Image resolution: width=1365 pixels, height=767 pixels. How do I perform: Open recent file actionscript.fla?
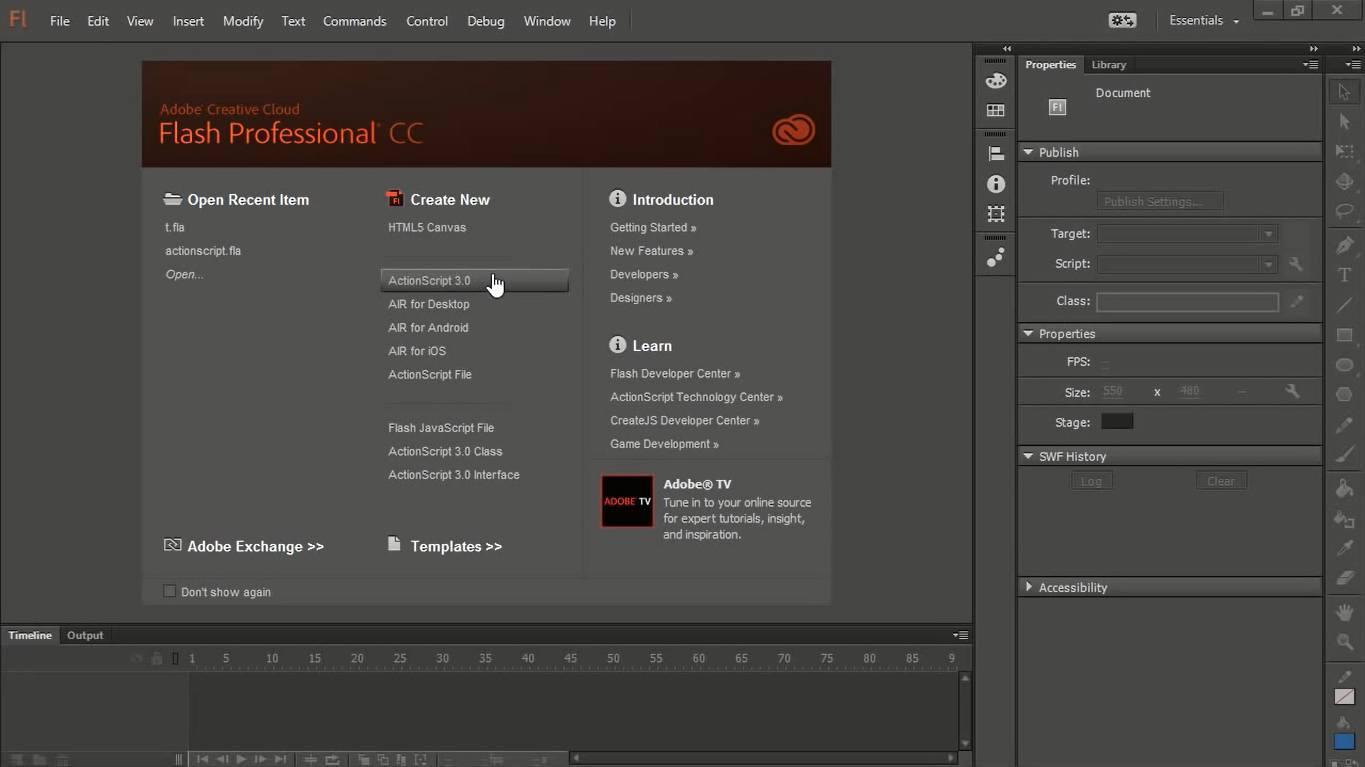click(x=203, y=251)
